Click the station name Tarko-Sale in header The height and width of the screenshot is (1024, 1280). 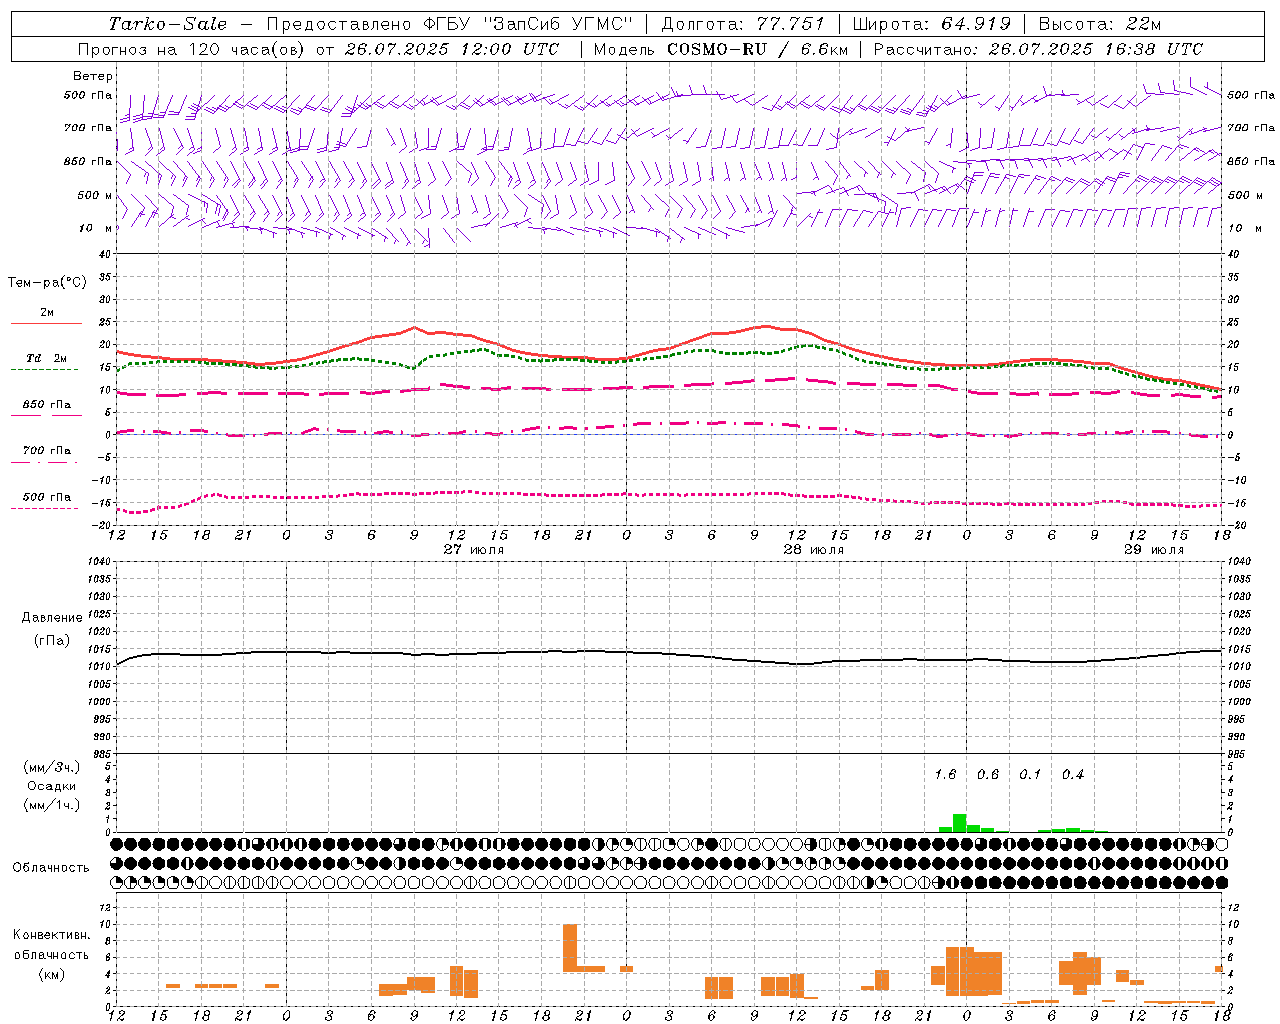[x=168, y=24]
